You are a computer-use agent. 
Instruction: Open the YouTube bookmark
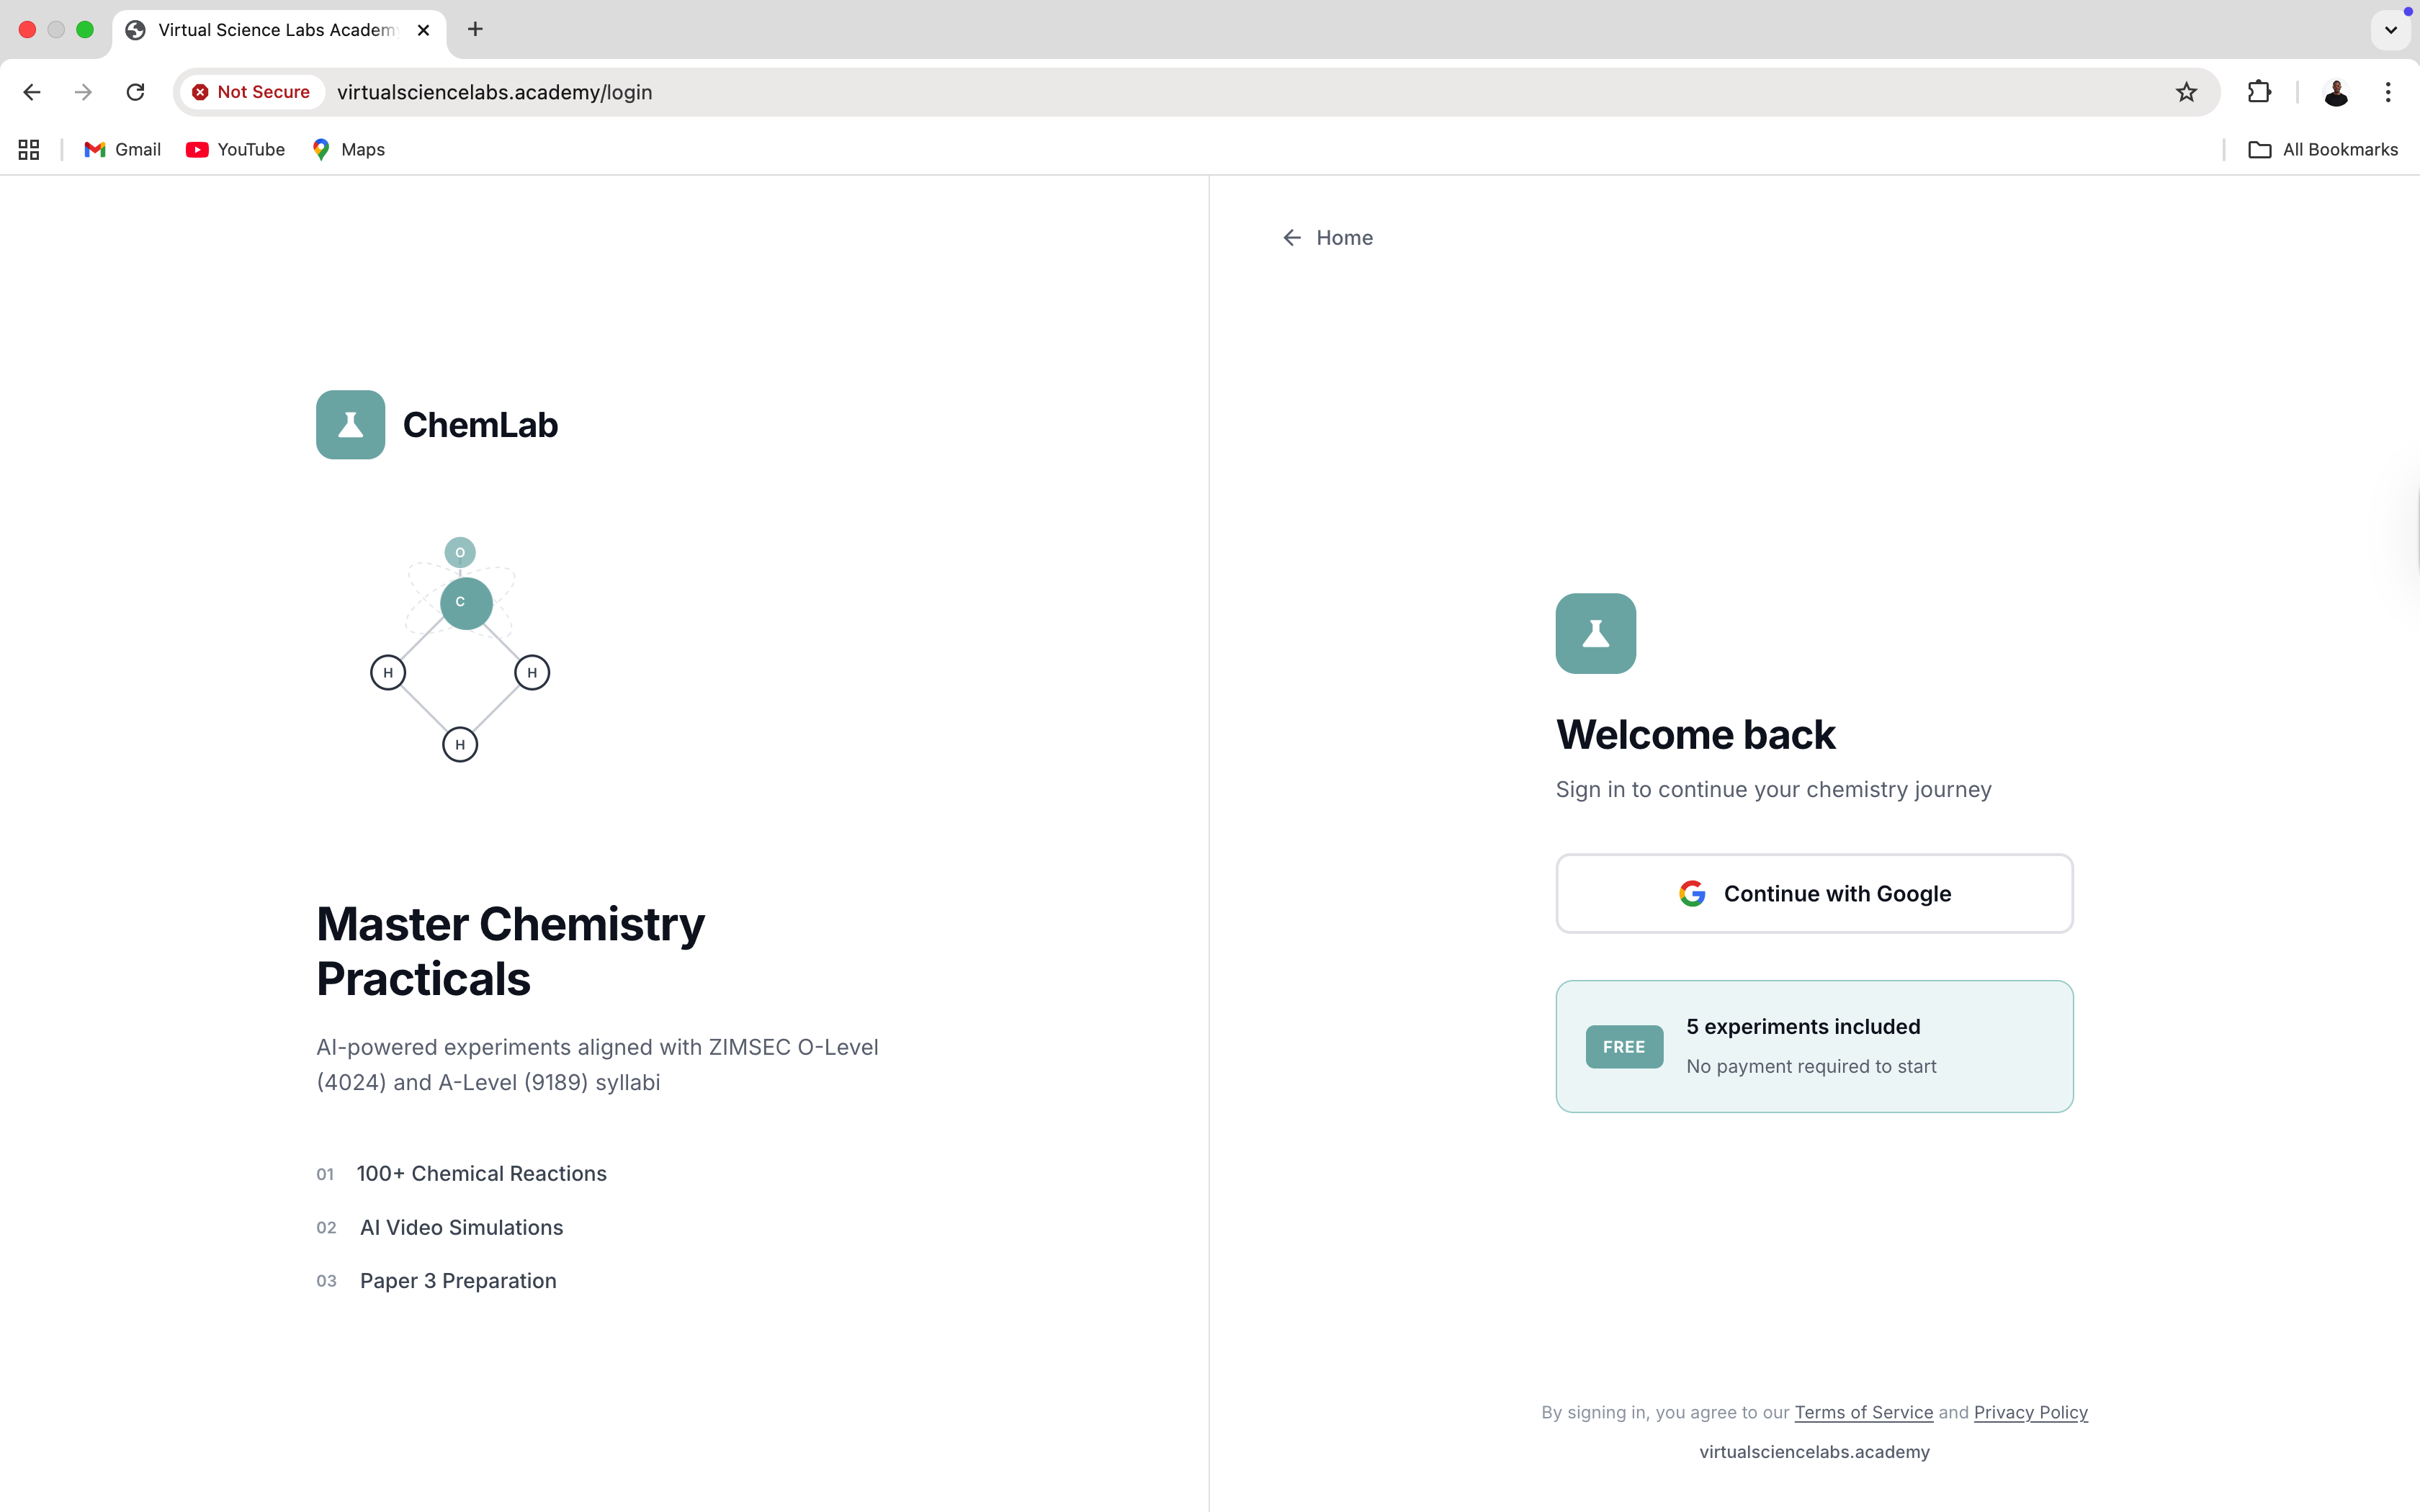236,149
